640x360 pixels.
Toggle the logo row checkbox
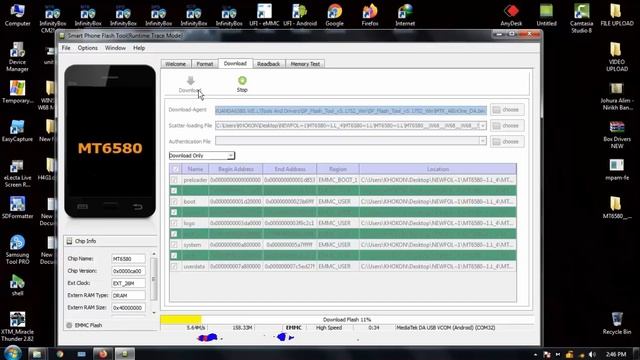pos(174,223)
